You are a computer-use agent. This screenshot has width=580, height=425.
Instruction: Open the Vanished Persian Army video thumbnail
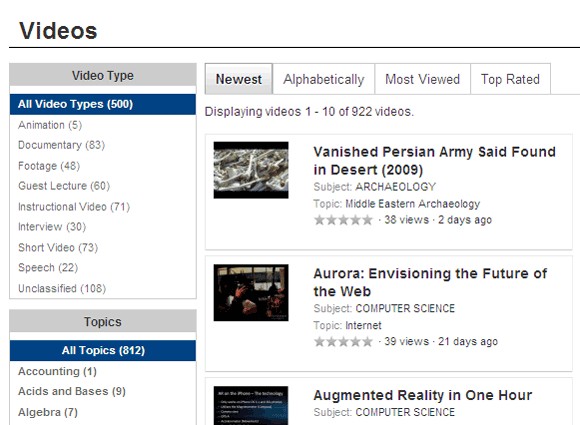[x=251, y=170]
